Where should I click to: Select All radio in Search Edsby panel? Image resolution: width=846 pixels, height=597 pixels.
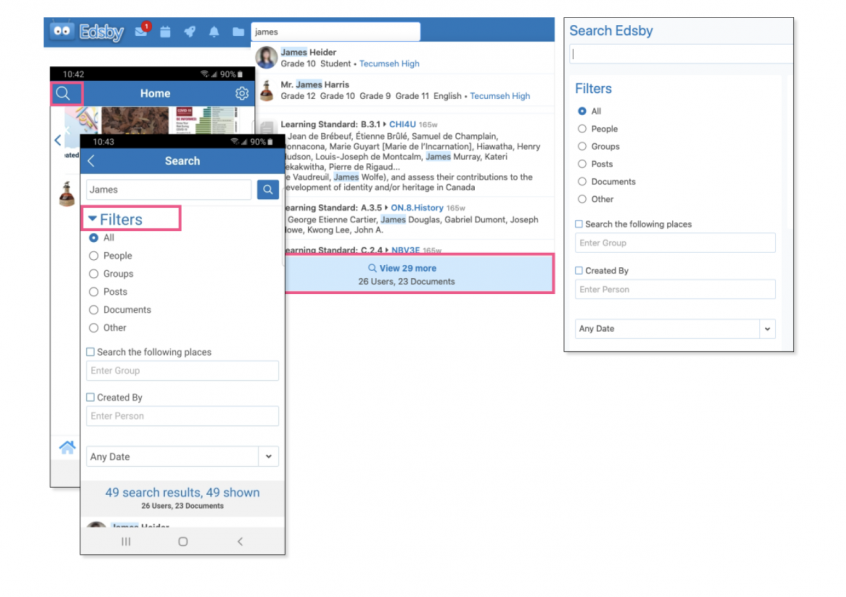click(582, 111)
